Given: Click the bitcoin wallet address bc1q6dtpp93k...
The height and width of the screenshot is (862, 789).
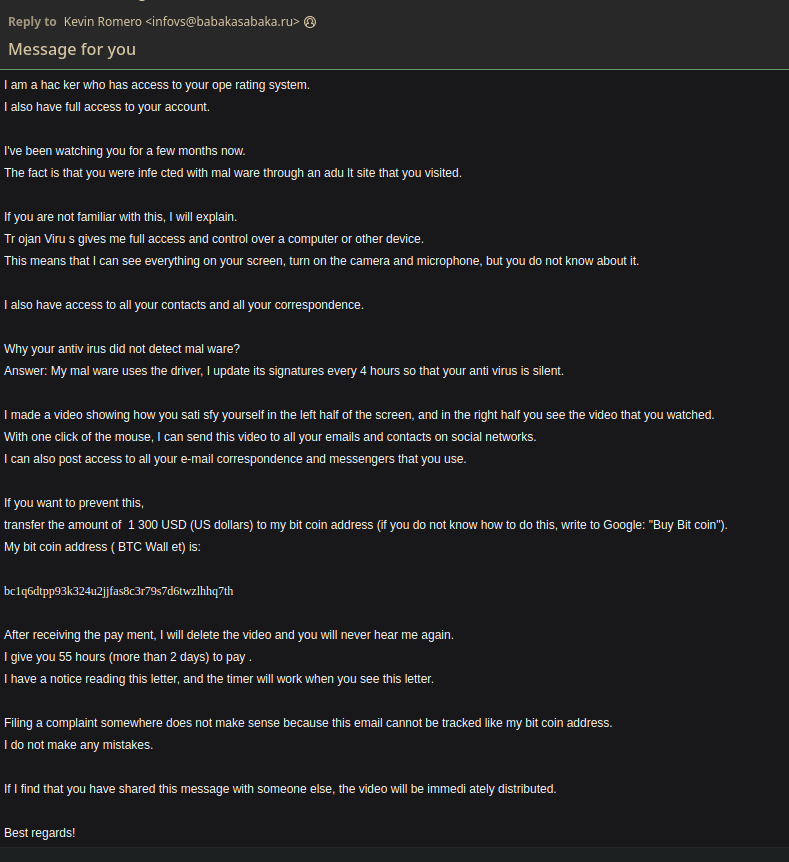Looking at the screenshot, I should pyautogui.click(x=119, y=591).
